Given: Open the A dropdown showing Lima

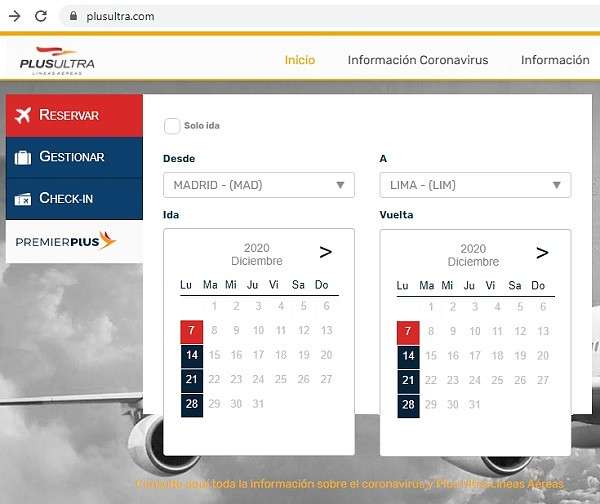Looking at the screenshot, I should tap(475, 185).
